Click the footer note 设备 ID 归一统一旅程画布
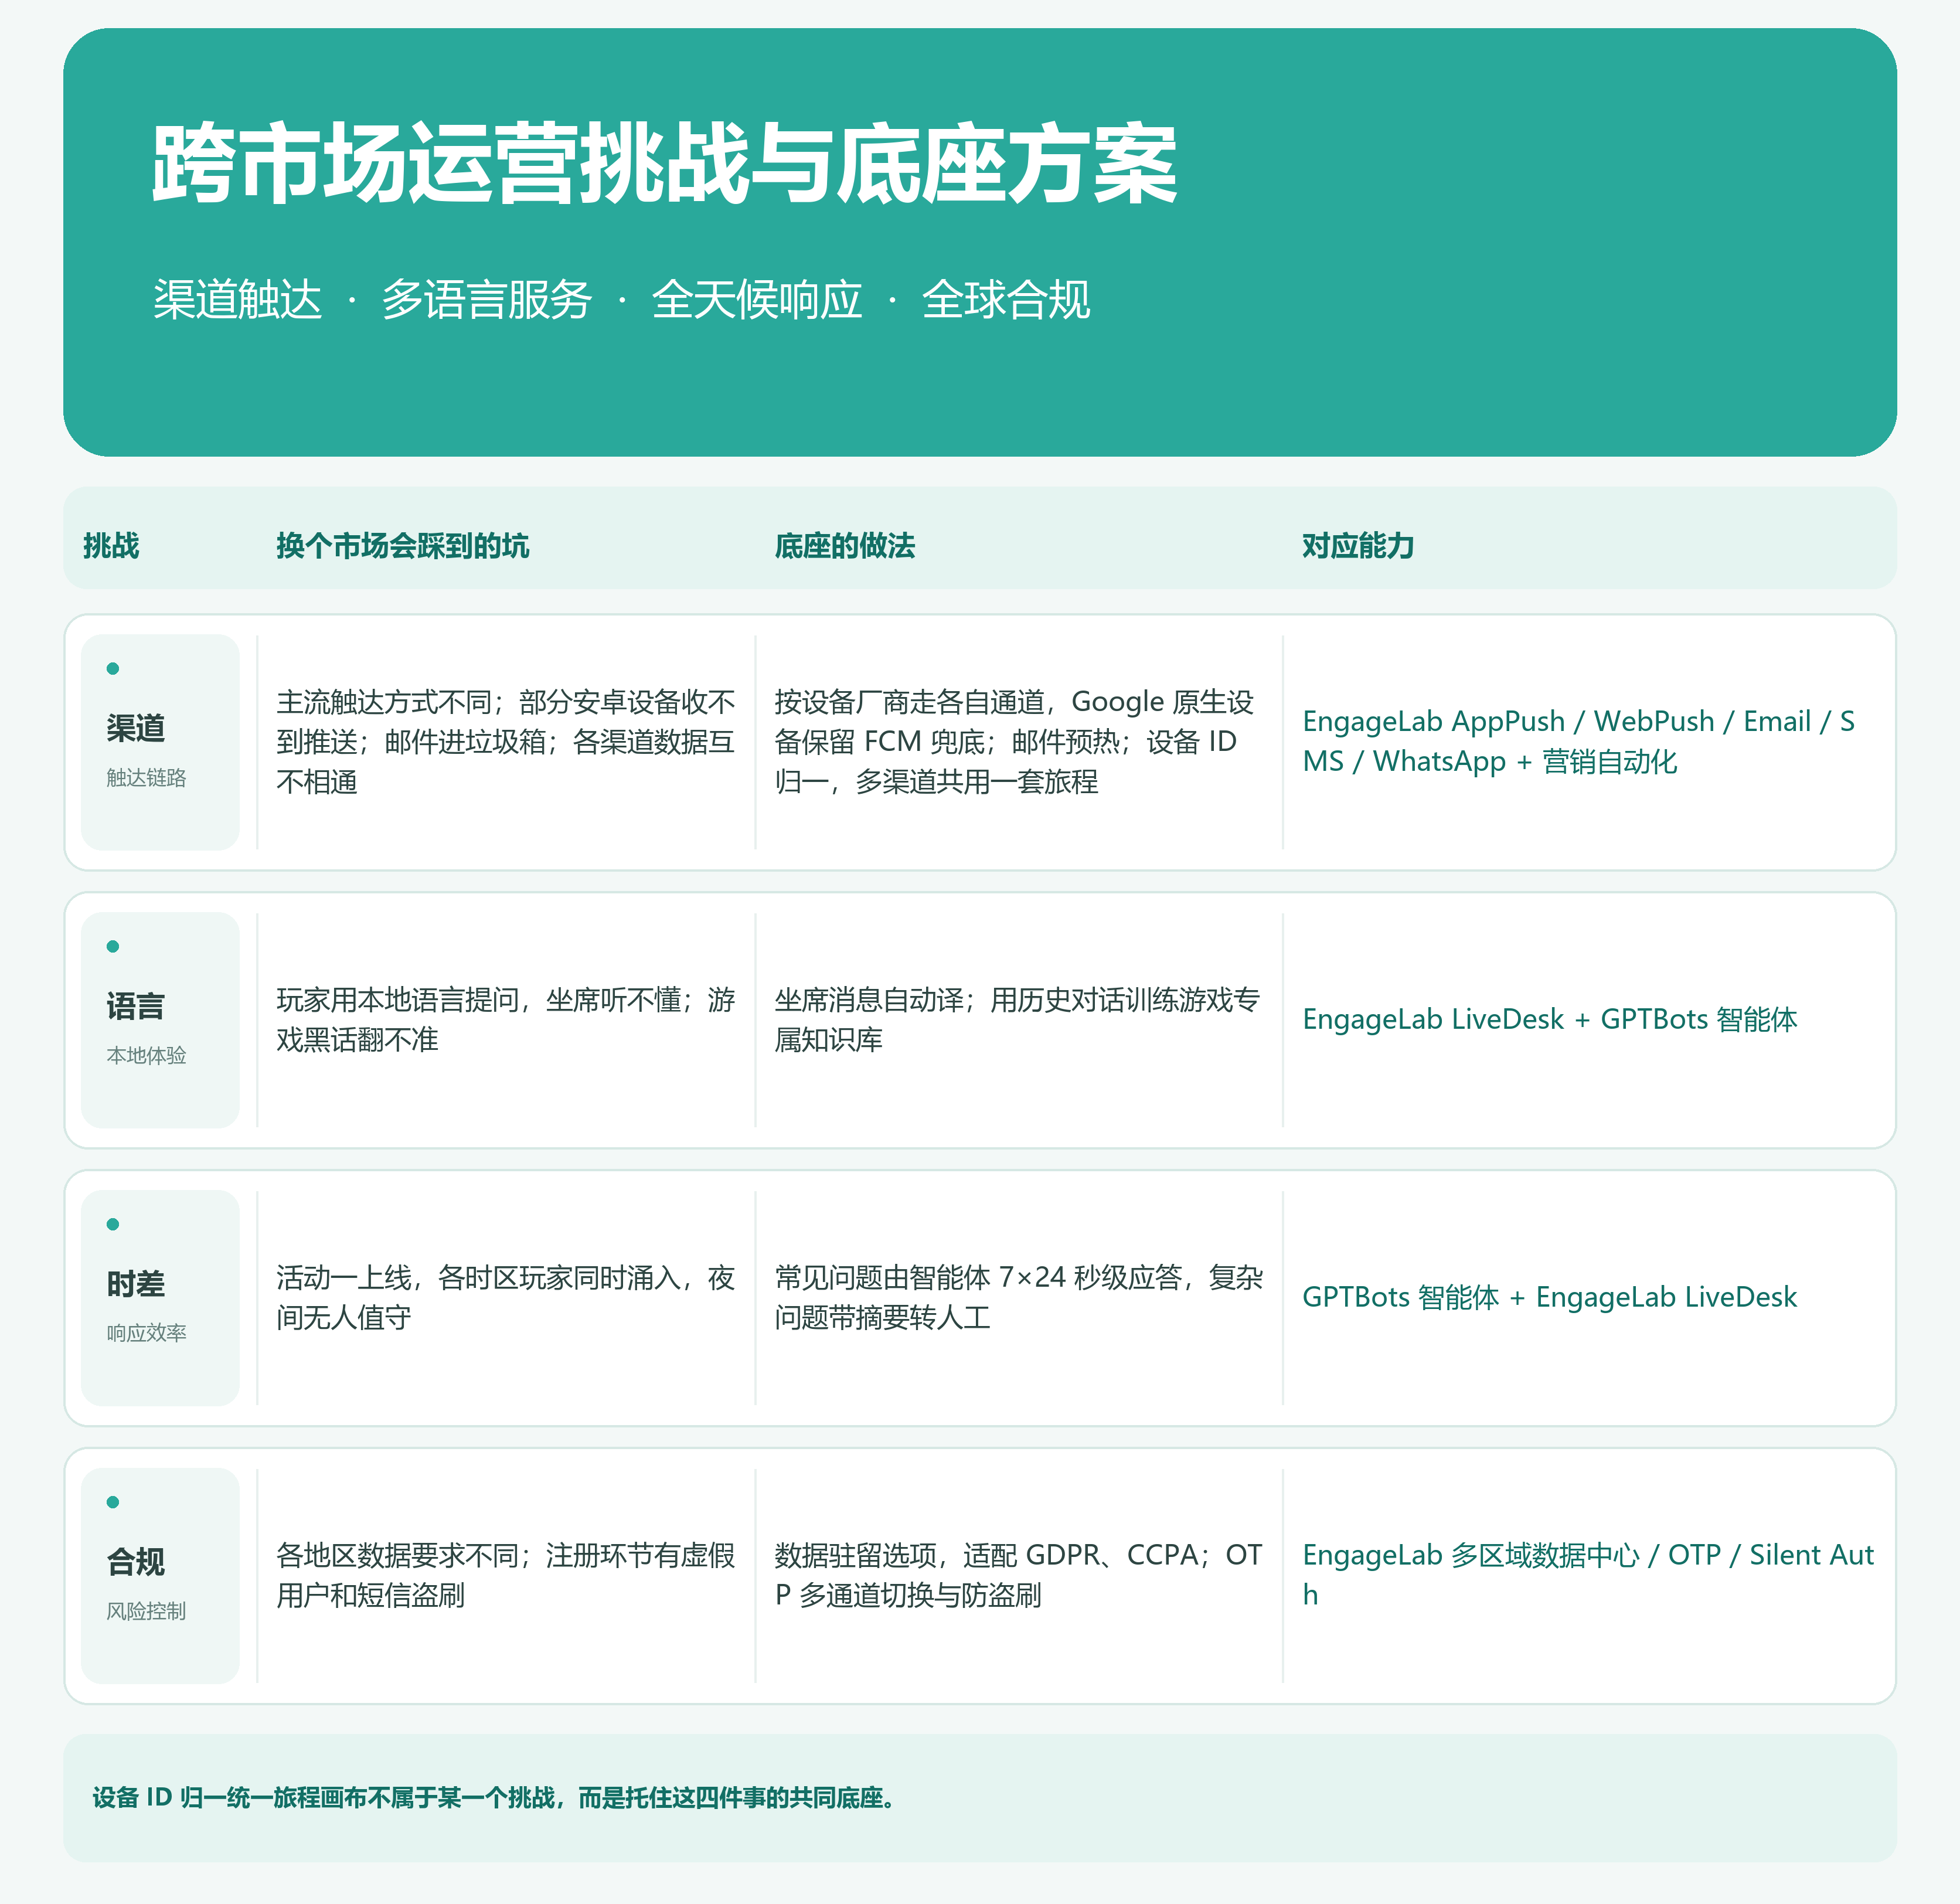 pyautogui.click(x=497, y=1798)
